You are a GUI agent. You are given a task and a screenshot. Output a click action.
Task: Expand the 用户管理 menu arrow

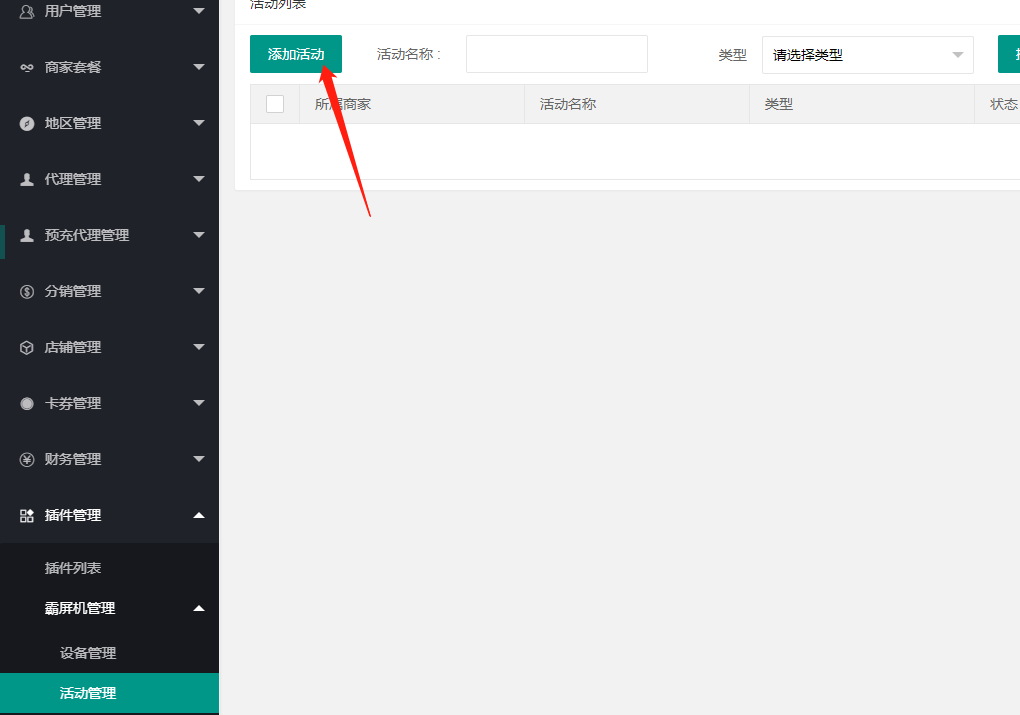(x=199, y=10)
